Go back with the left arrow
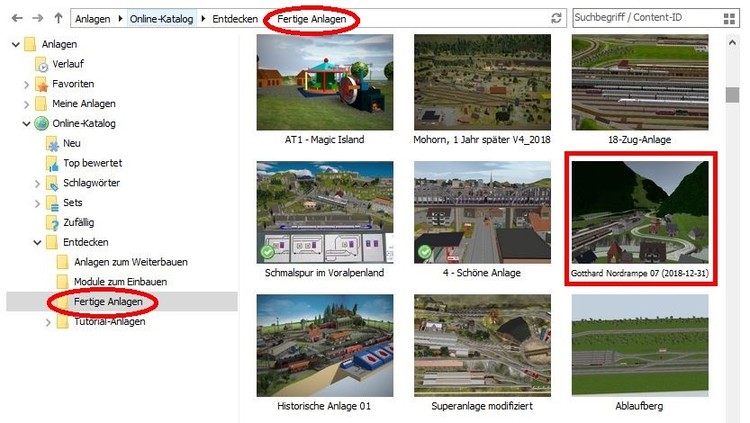The height and width of the screenshot is (423, 750). coord(17,18)
